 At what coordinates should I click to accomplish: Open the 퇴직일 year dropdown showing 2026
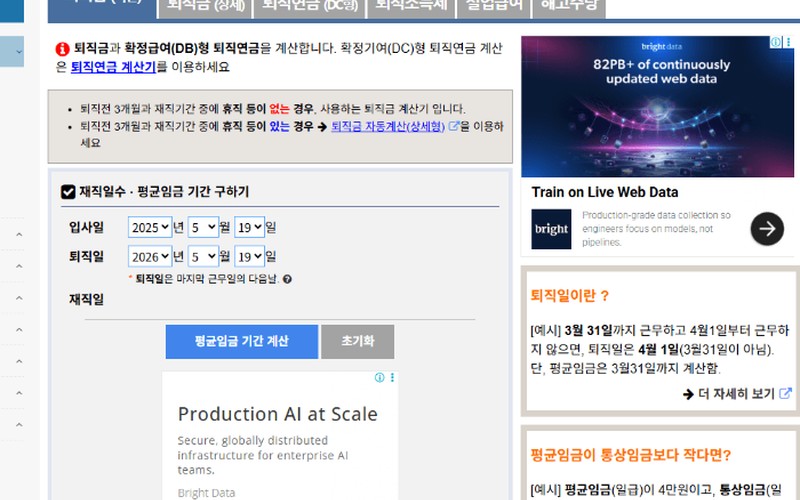149,257
